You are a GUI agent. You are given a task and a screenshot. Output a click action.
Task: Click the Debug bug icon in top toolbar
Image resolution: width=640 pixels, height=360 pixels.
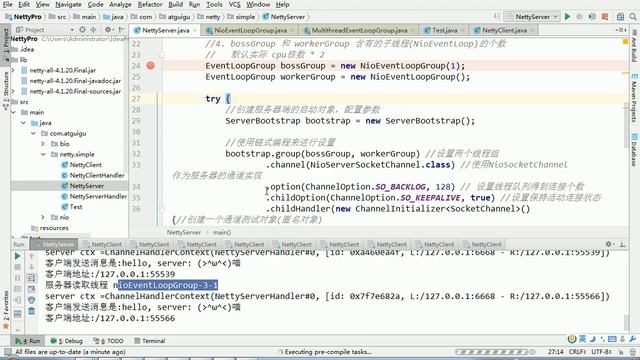(580, 17)
